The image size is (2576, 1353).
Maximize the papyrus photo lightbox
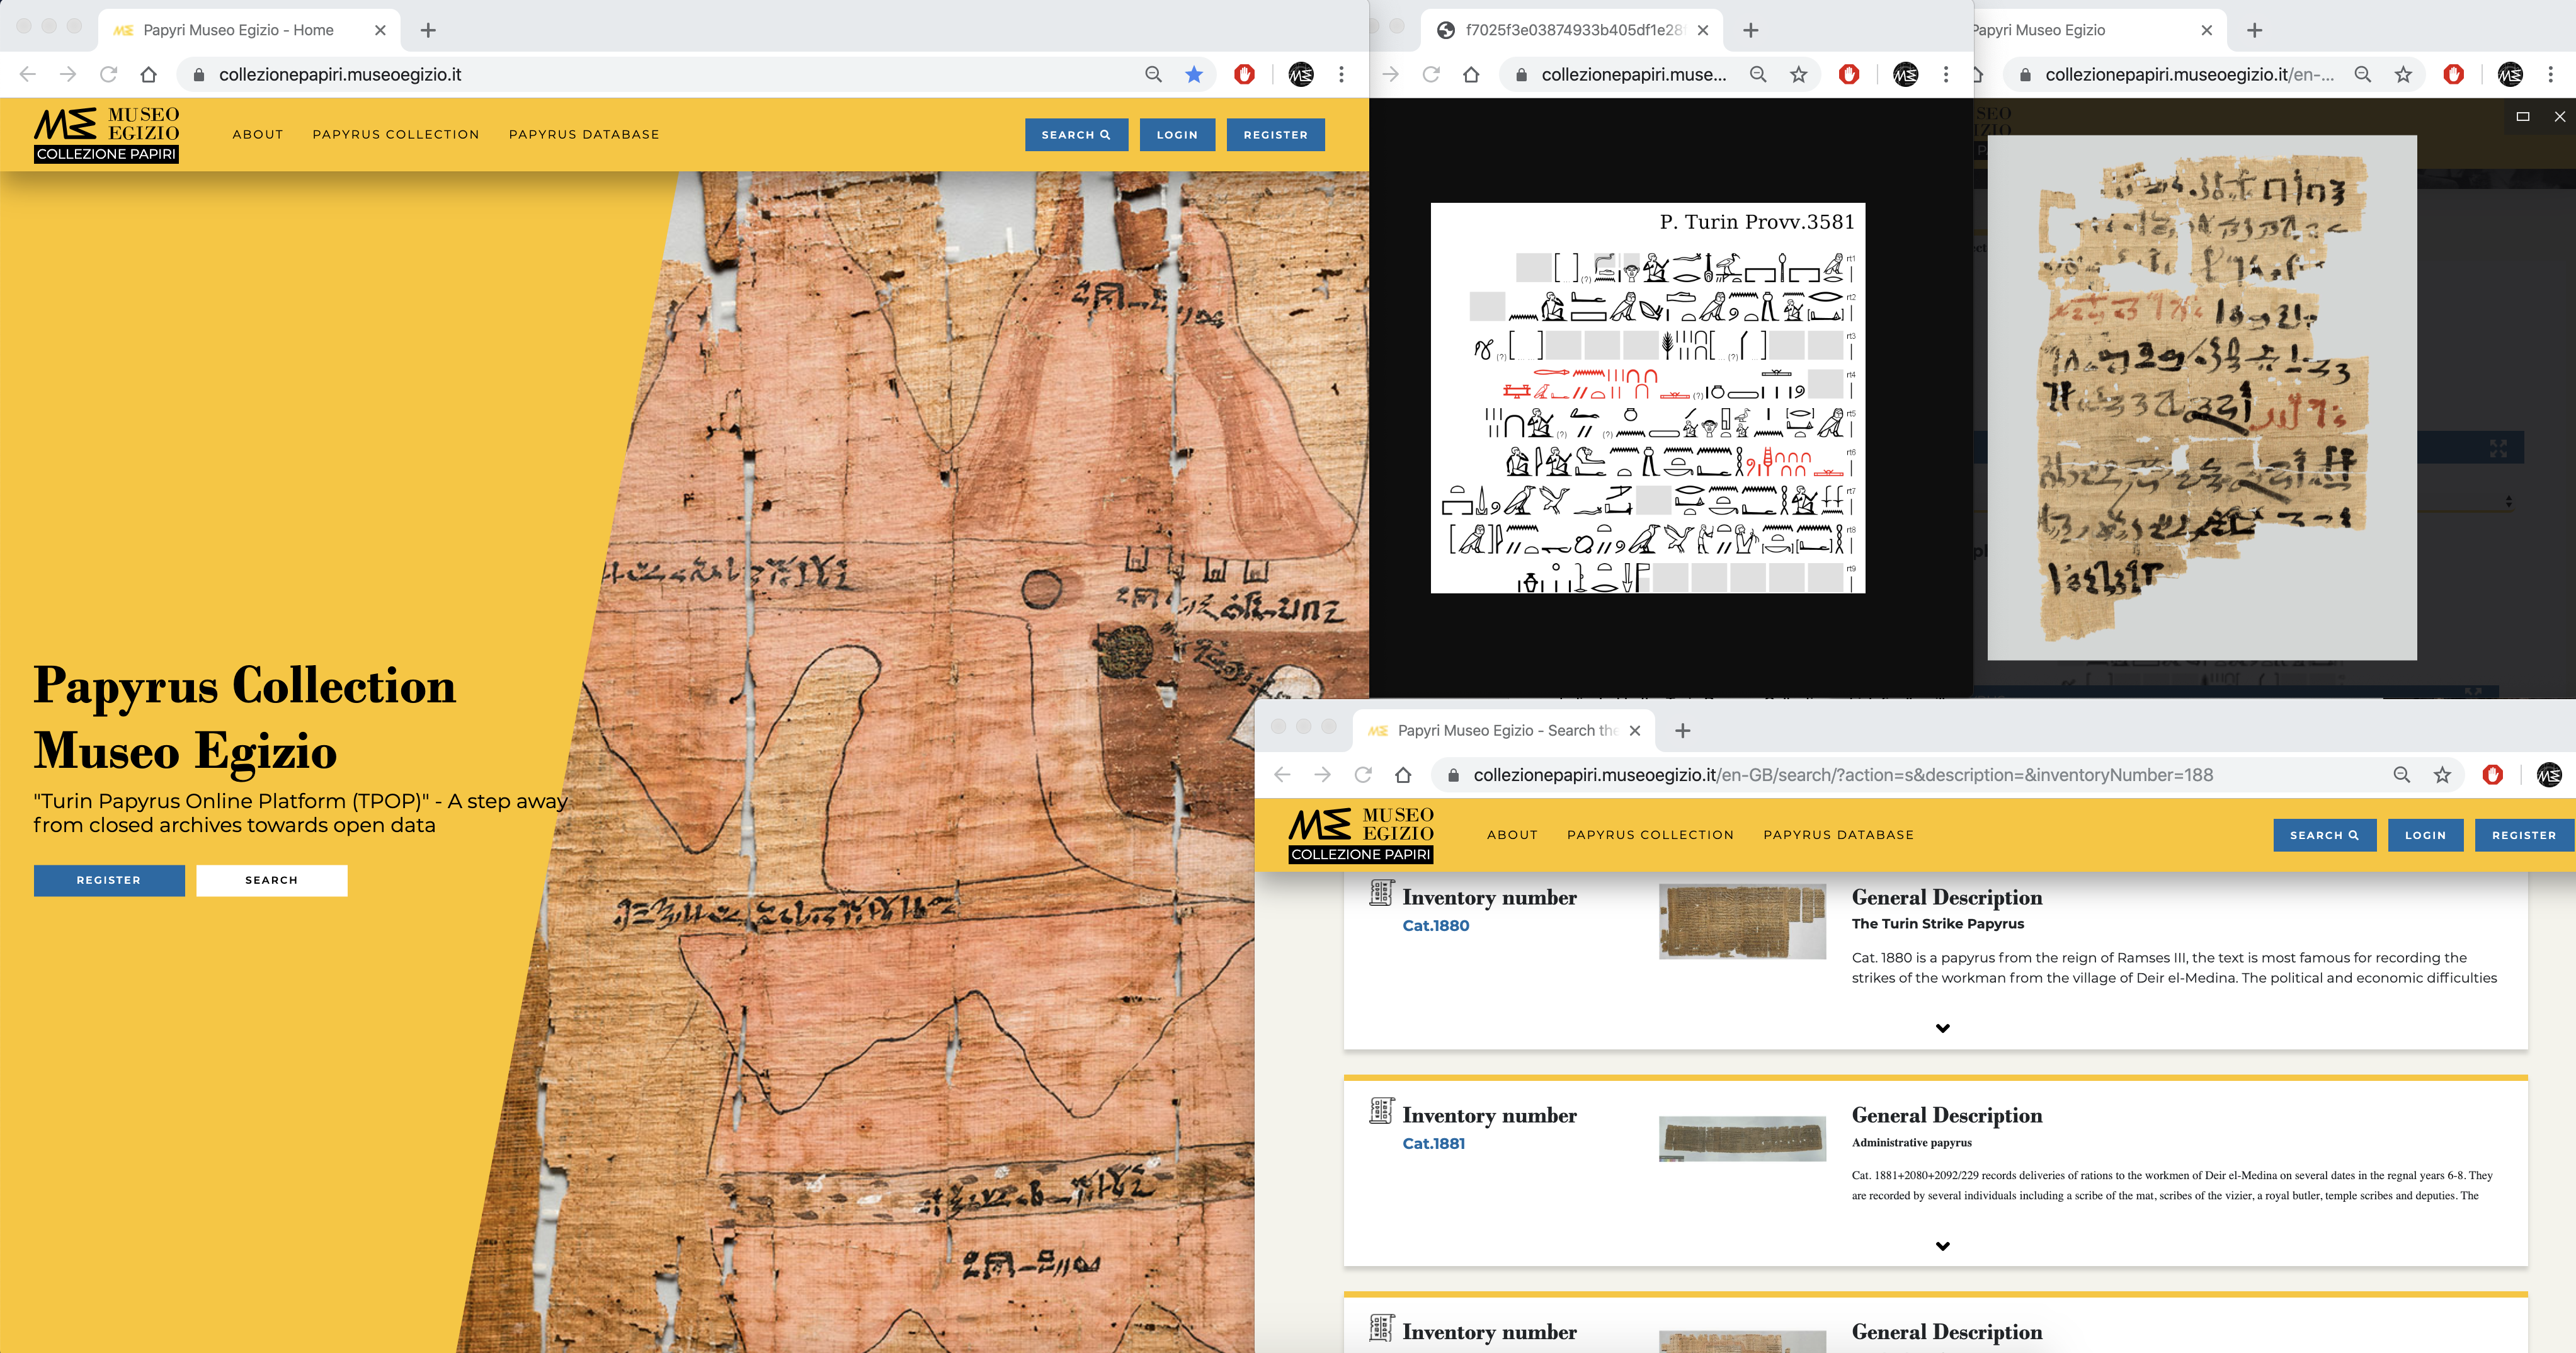pos(2523,117)
